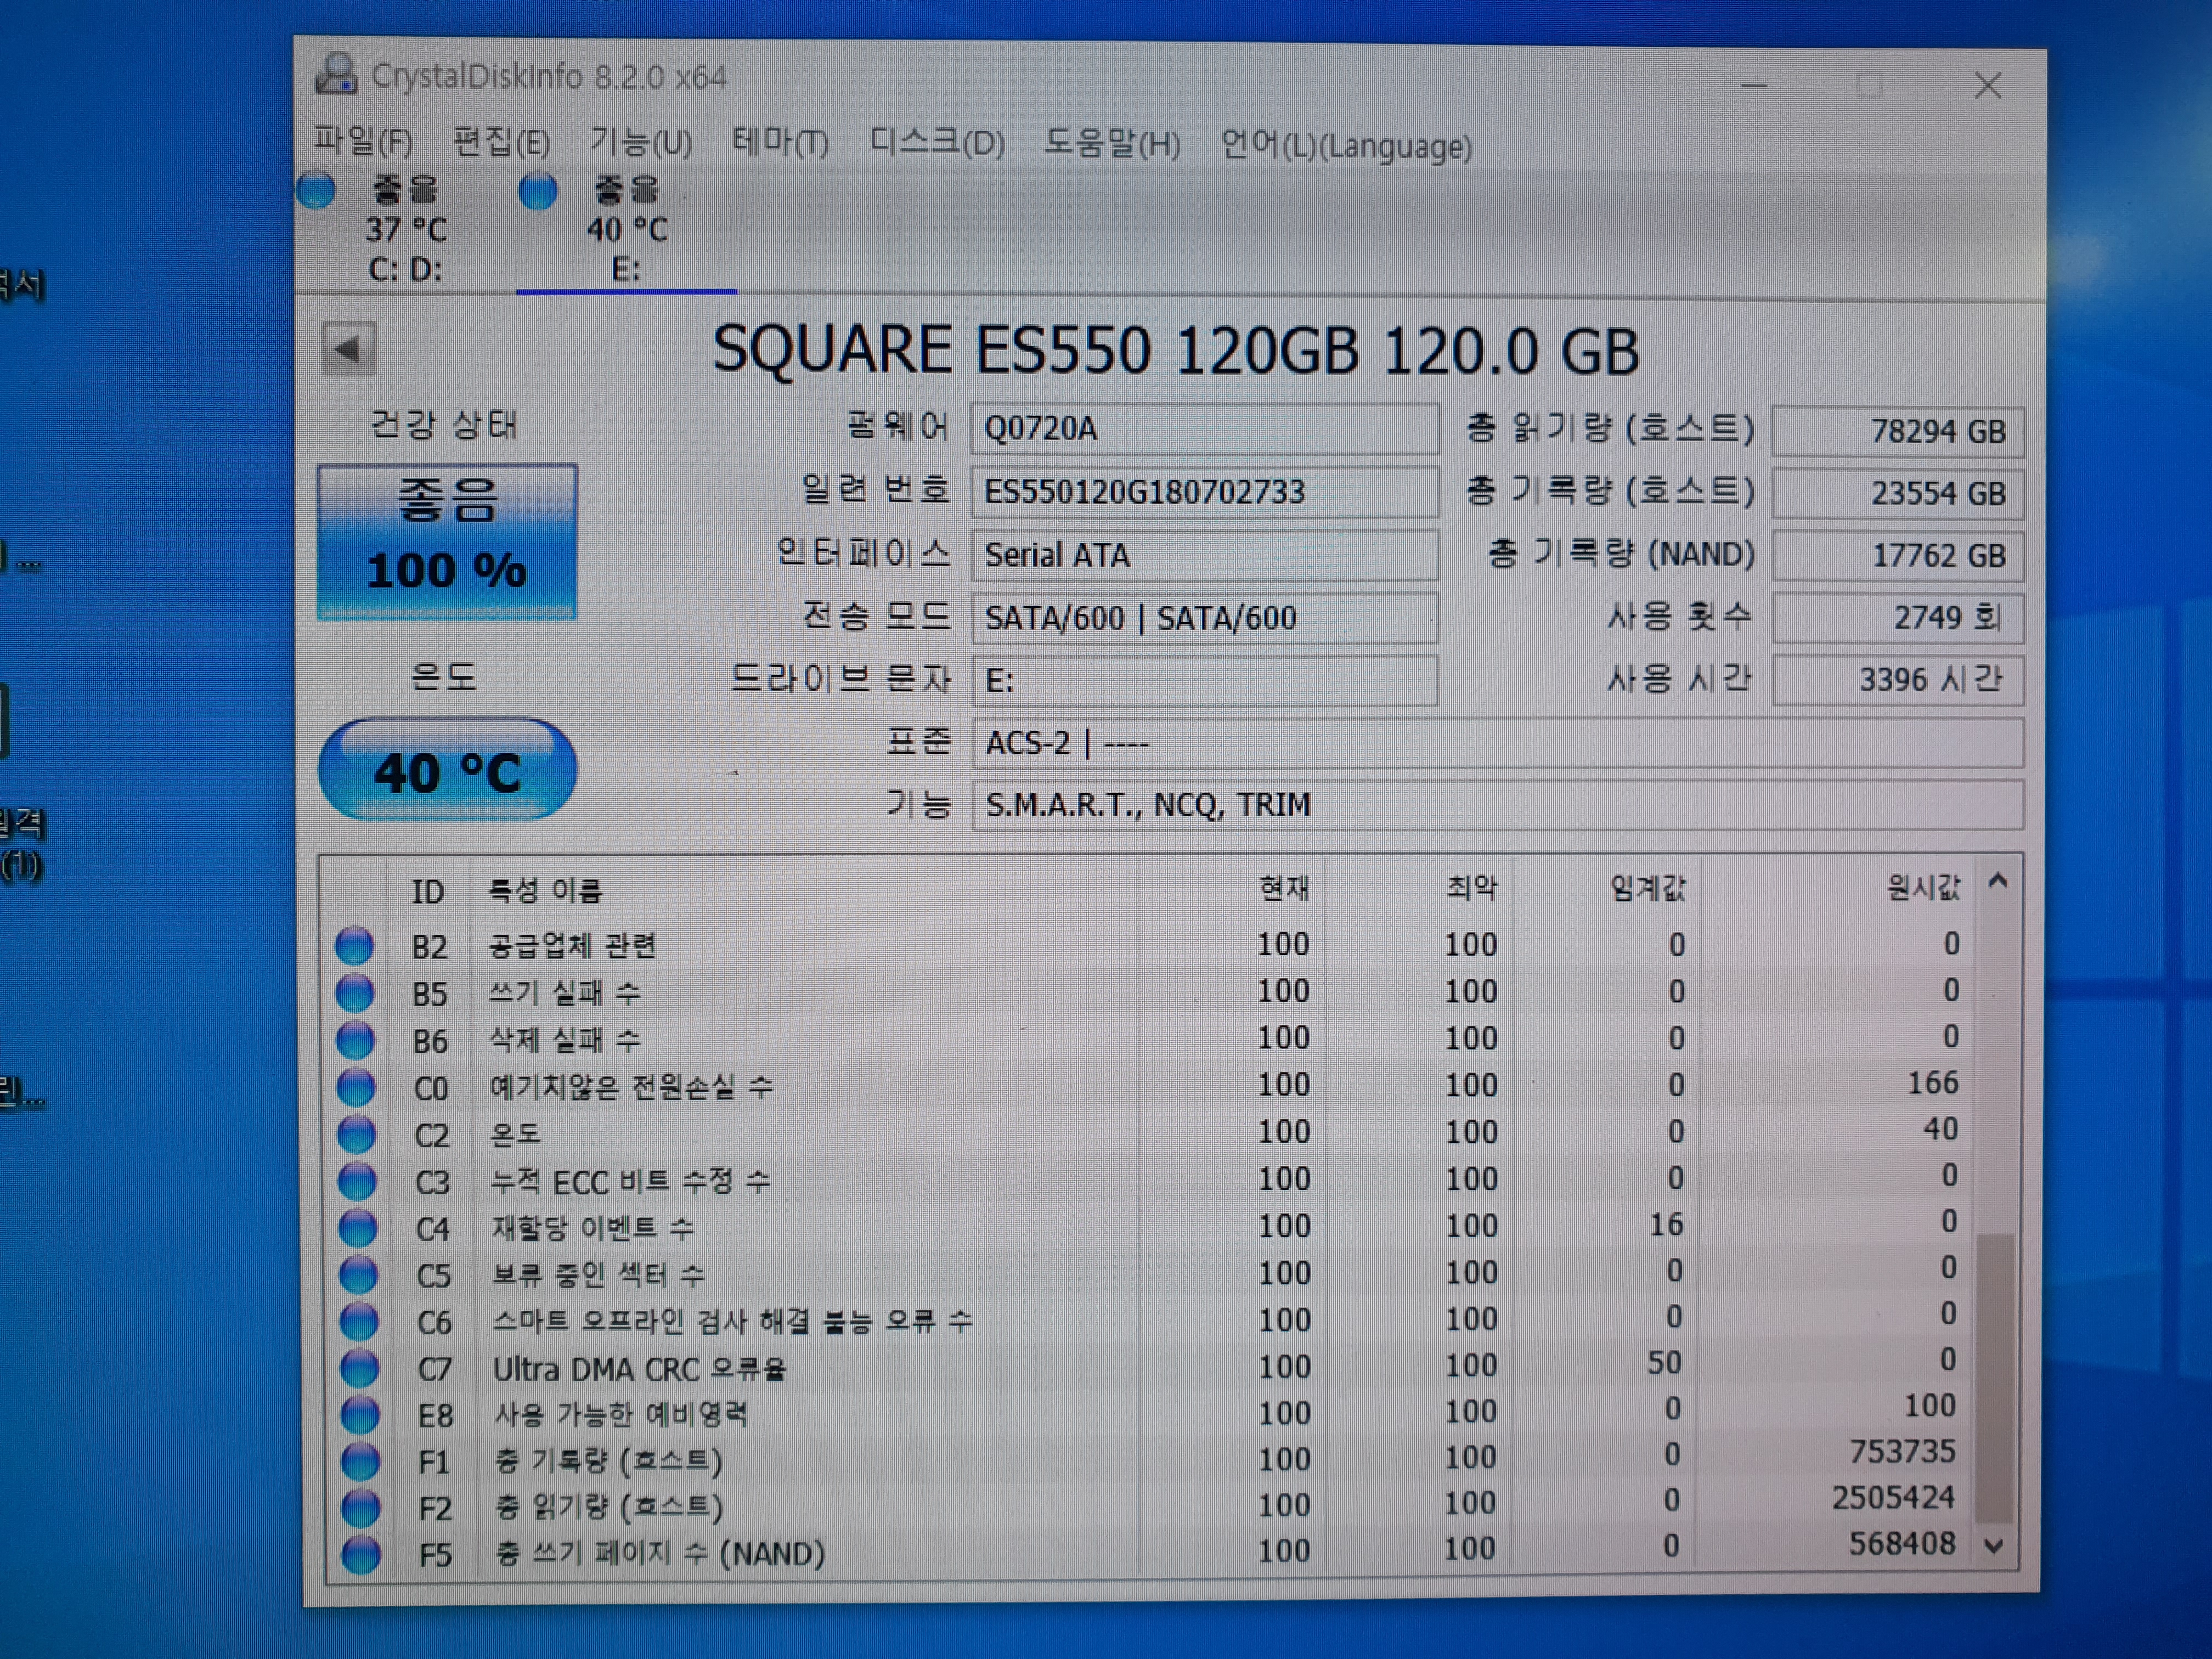The image size is (2212, 1659).
Task: Click the previous disk arrow button
Action: point(349,349)
